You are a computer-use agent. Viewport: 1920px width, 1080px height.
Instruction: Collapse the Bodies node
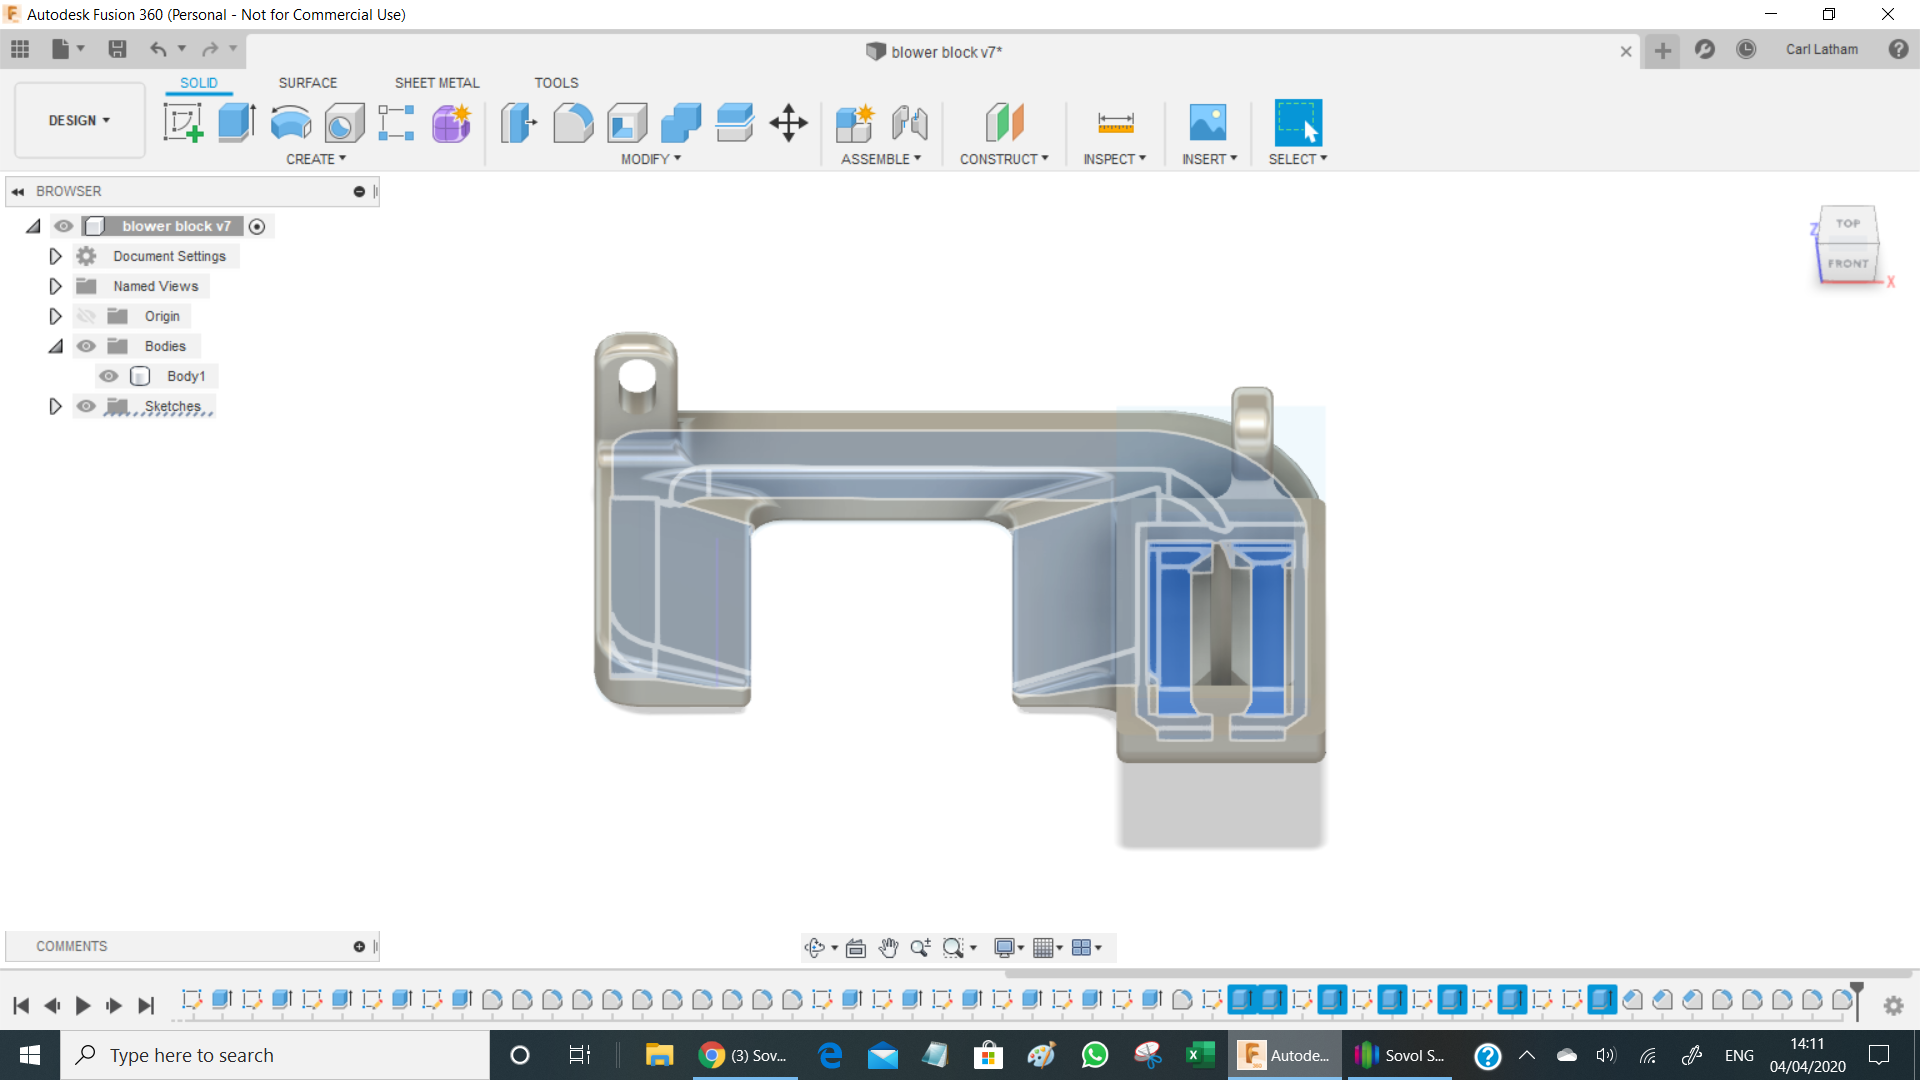55,346
